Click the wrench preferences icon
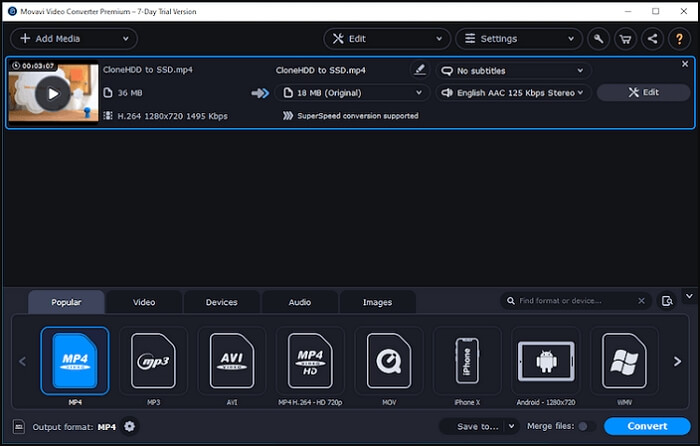Screen dimensions: 700x446 pyautogui.click(x=598, y=39)
